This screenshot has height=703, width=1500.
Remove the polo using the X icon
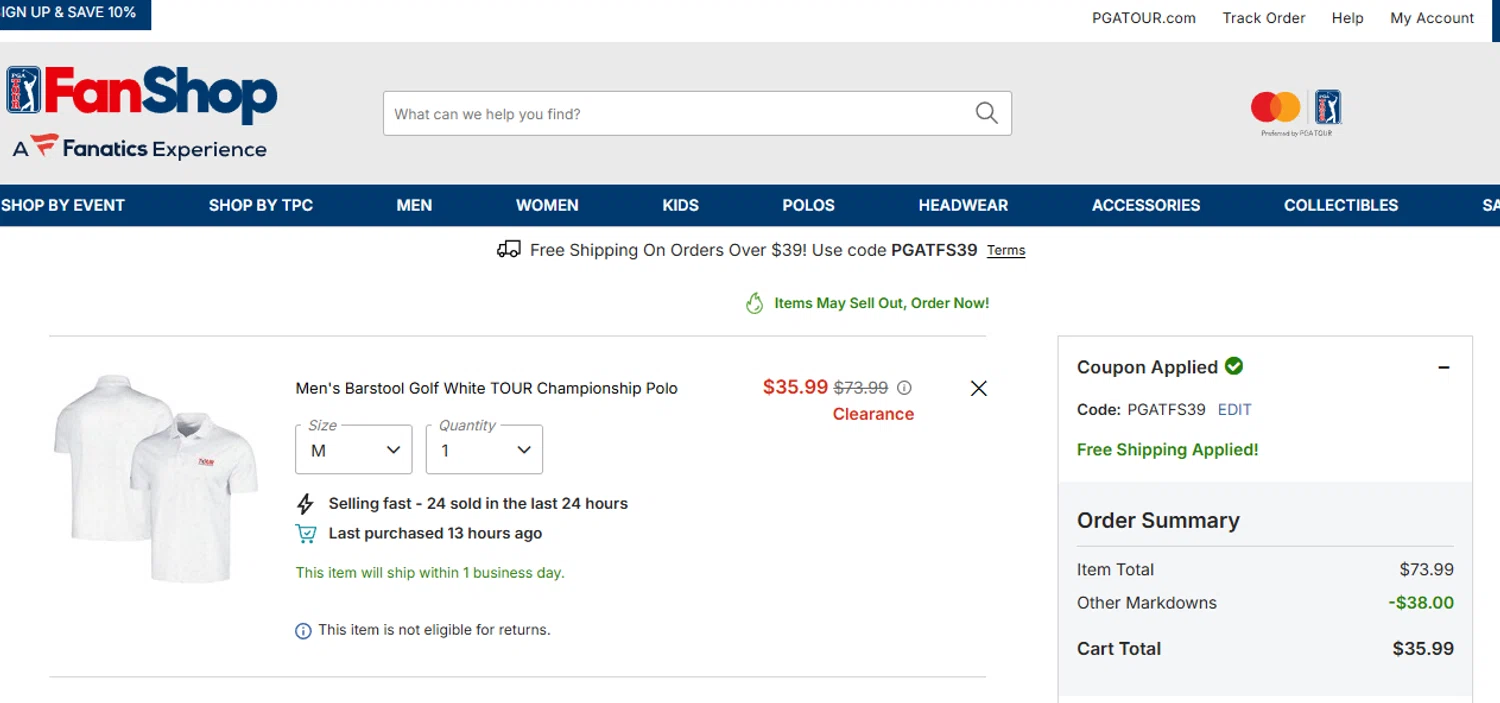tap(979, 388)
